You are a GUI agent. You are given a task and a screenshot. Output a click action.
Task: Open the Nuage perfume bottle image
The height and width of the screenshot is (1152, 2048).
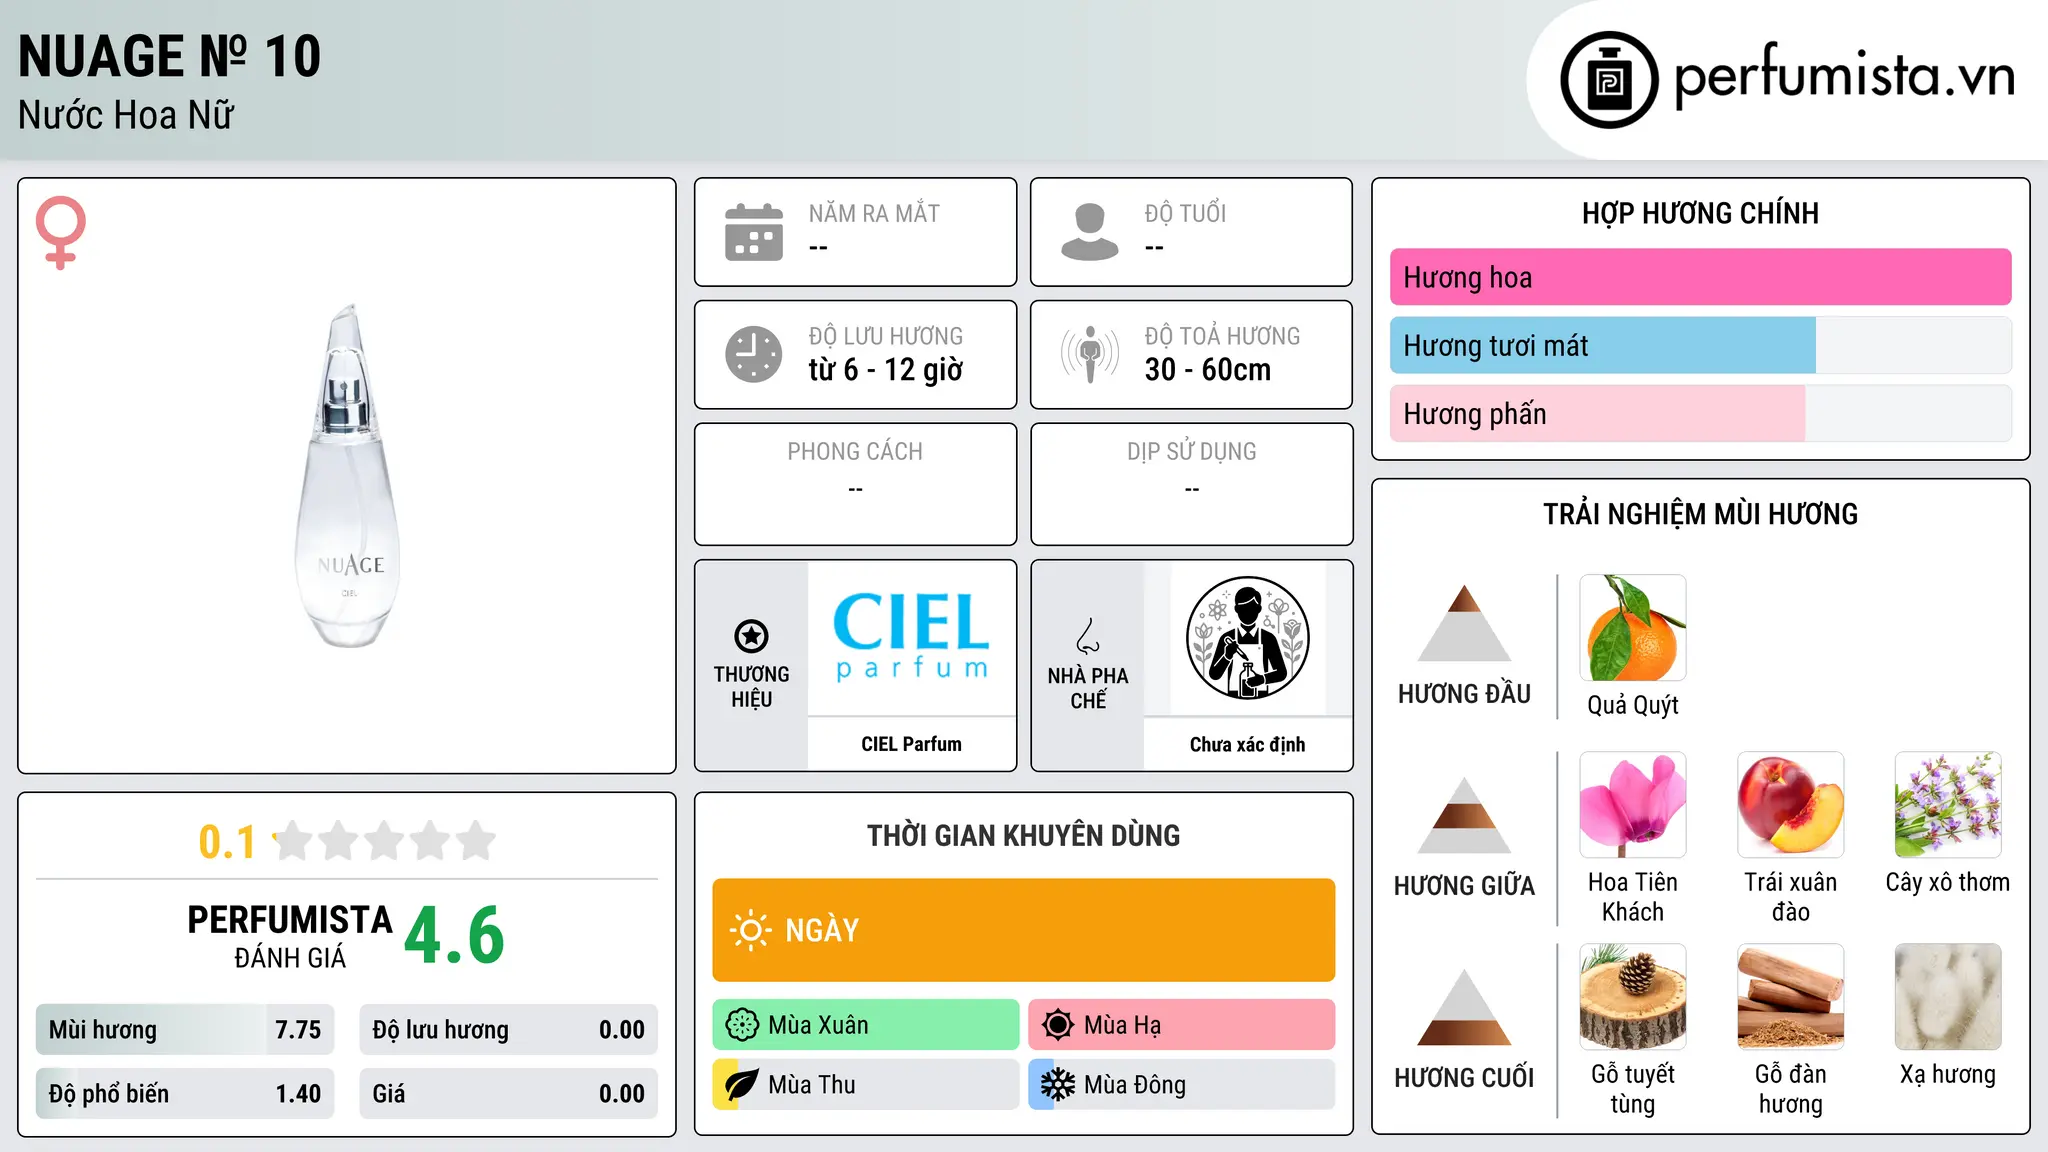coord(348,476)
